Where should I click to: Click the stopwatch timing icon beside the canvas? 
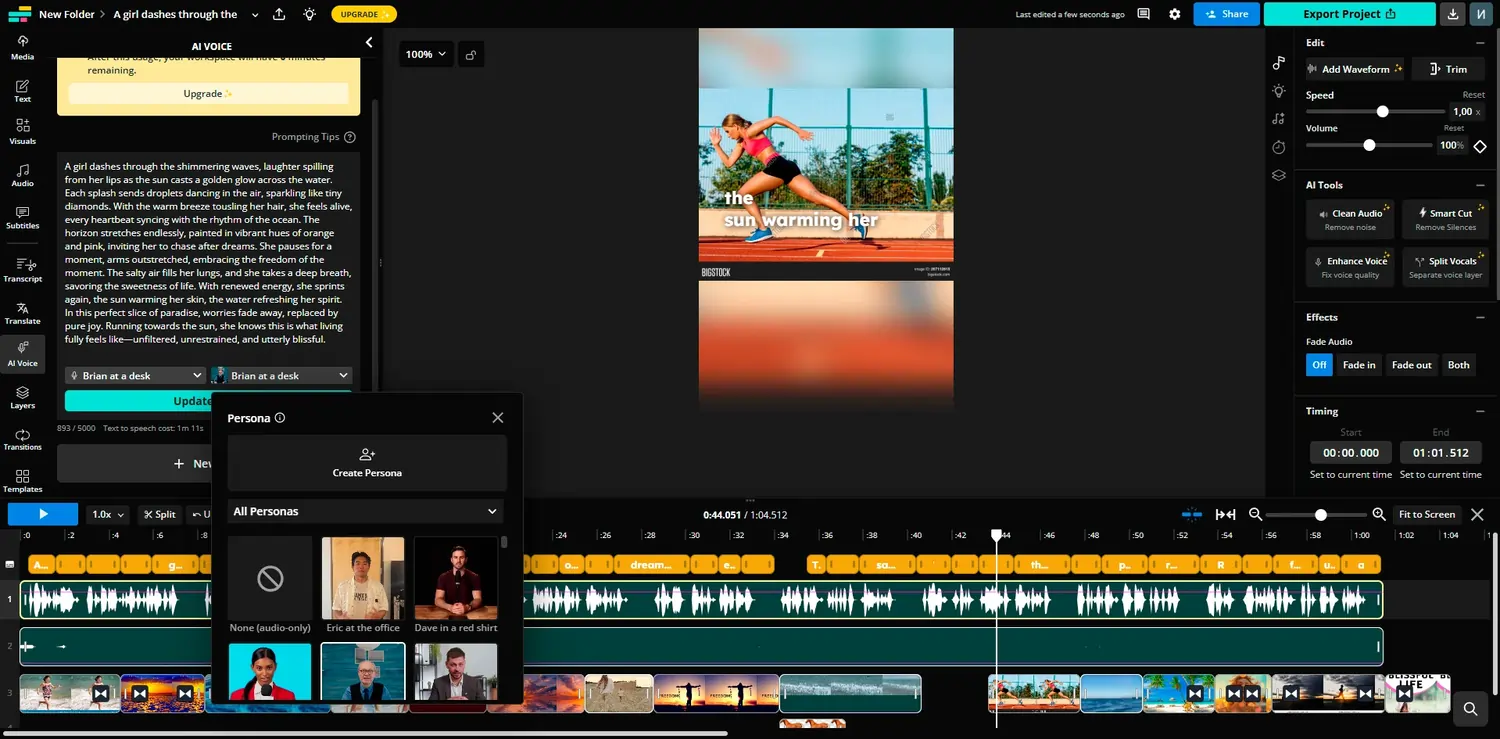(1279, 147)
